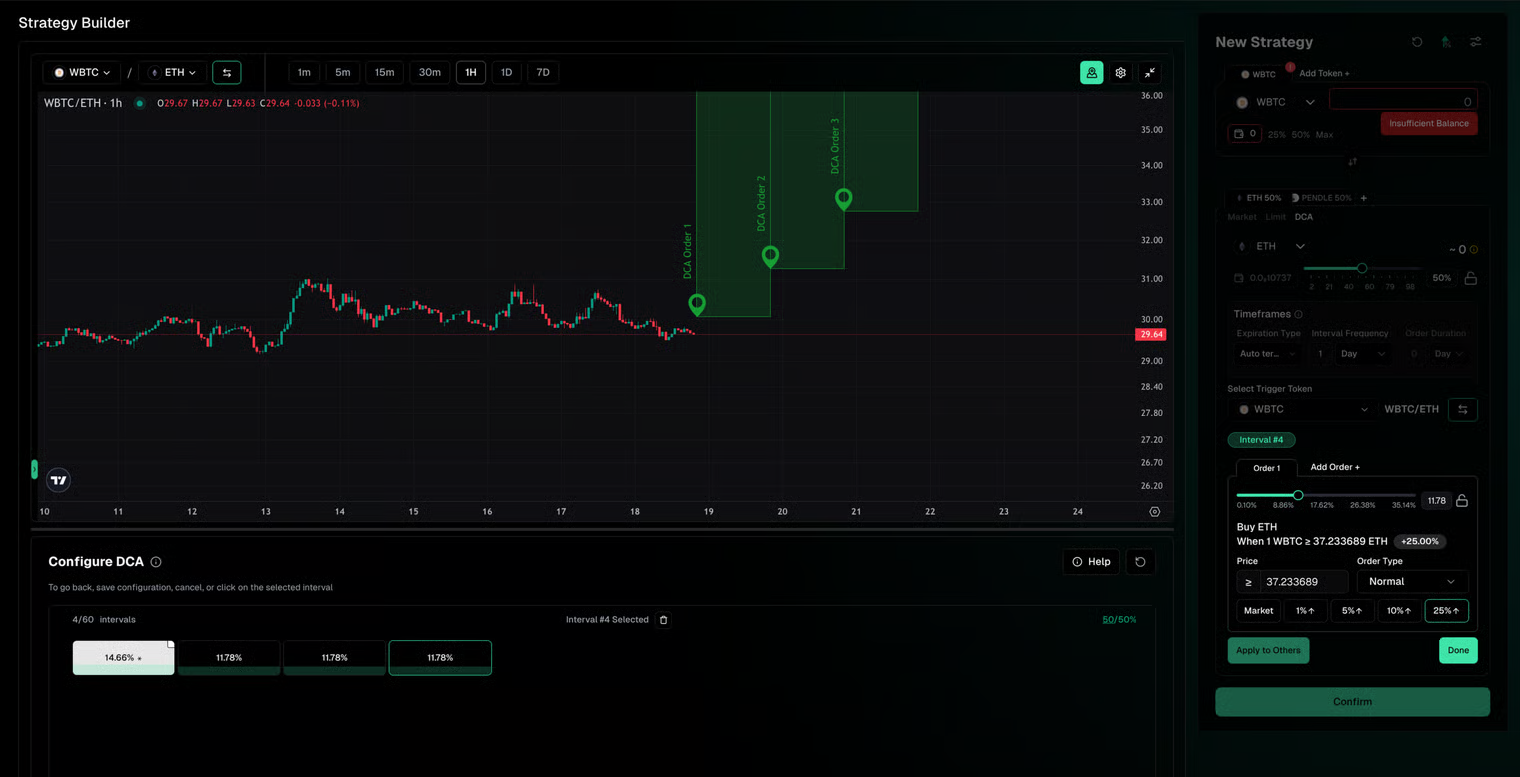Open the Order Type Normal dropdown
The height and width of the screenshot is (777, 1520).
tap(1411, 582)
